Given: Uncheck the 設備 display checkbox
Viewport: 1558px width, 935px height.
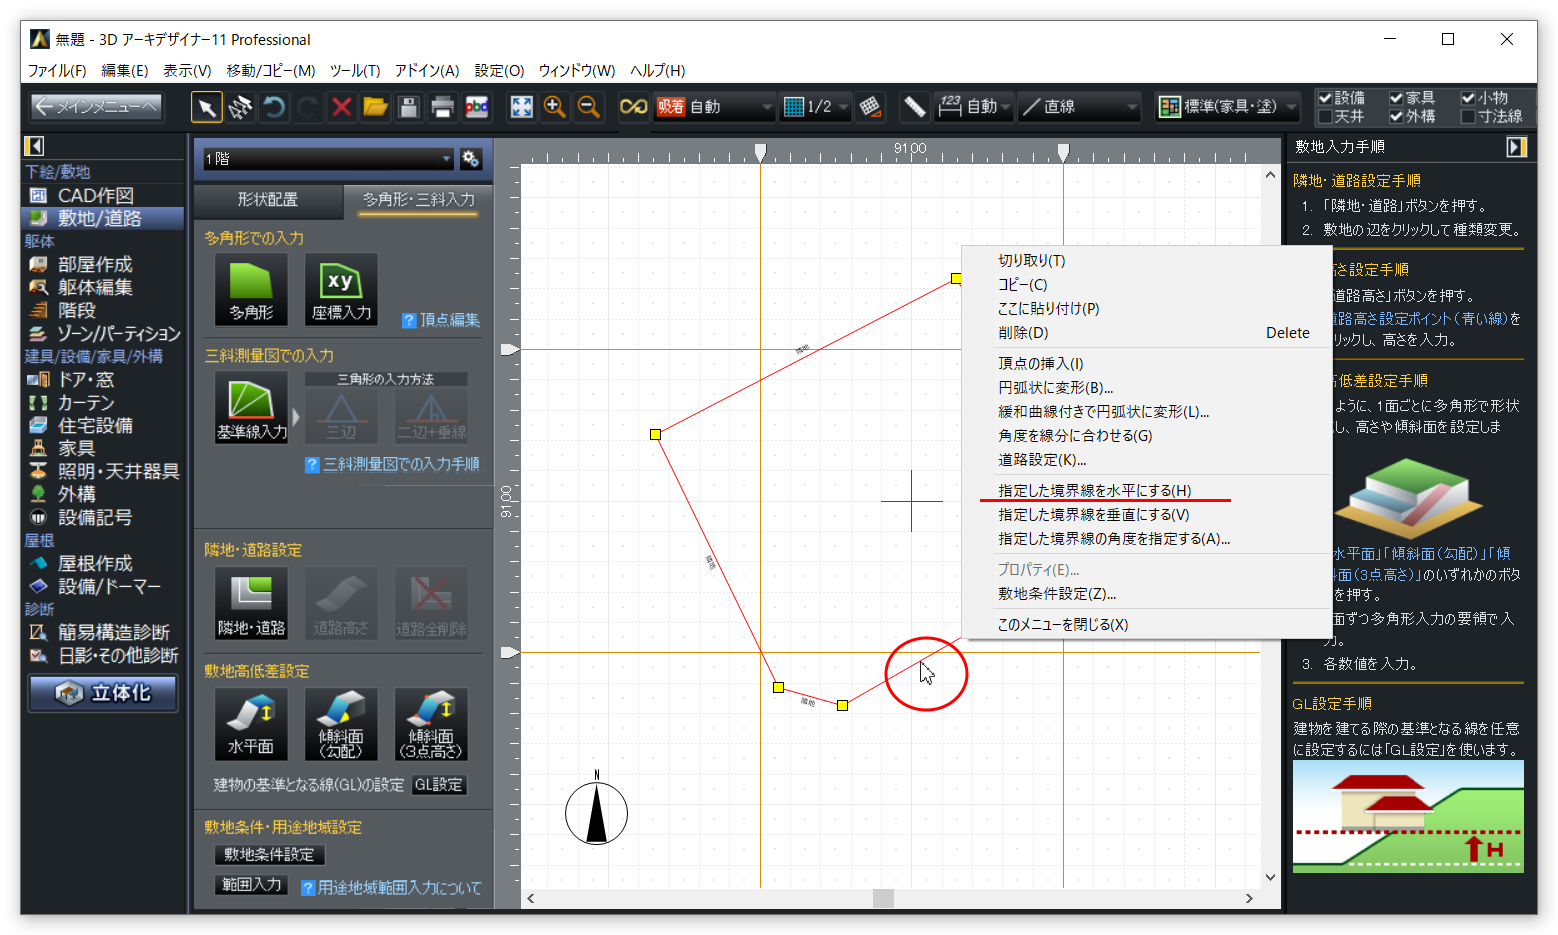Looking at the screenshot, I should tap(1325, 98).
